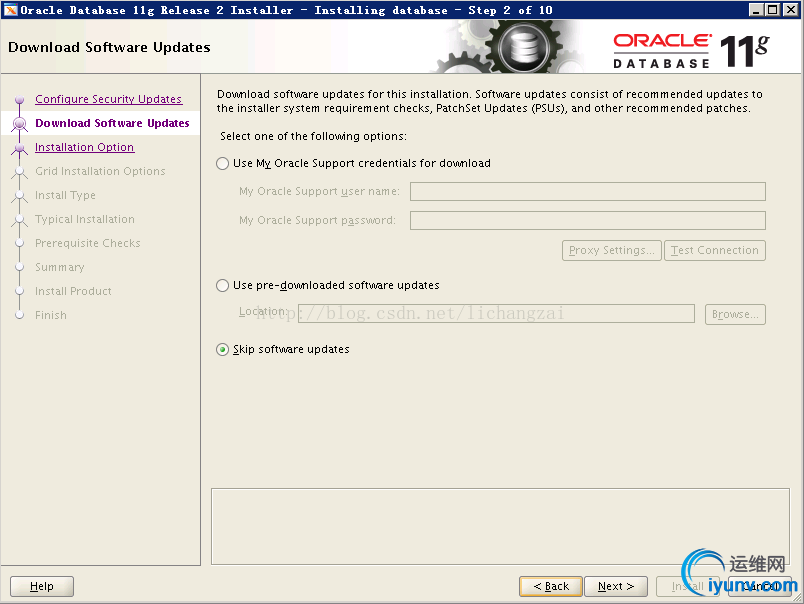This screenshot has height=604, width=804.
Task: Click the Test Connection button
Action: coord(715,250)
